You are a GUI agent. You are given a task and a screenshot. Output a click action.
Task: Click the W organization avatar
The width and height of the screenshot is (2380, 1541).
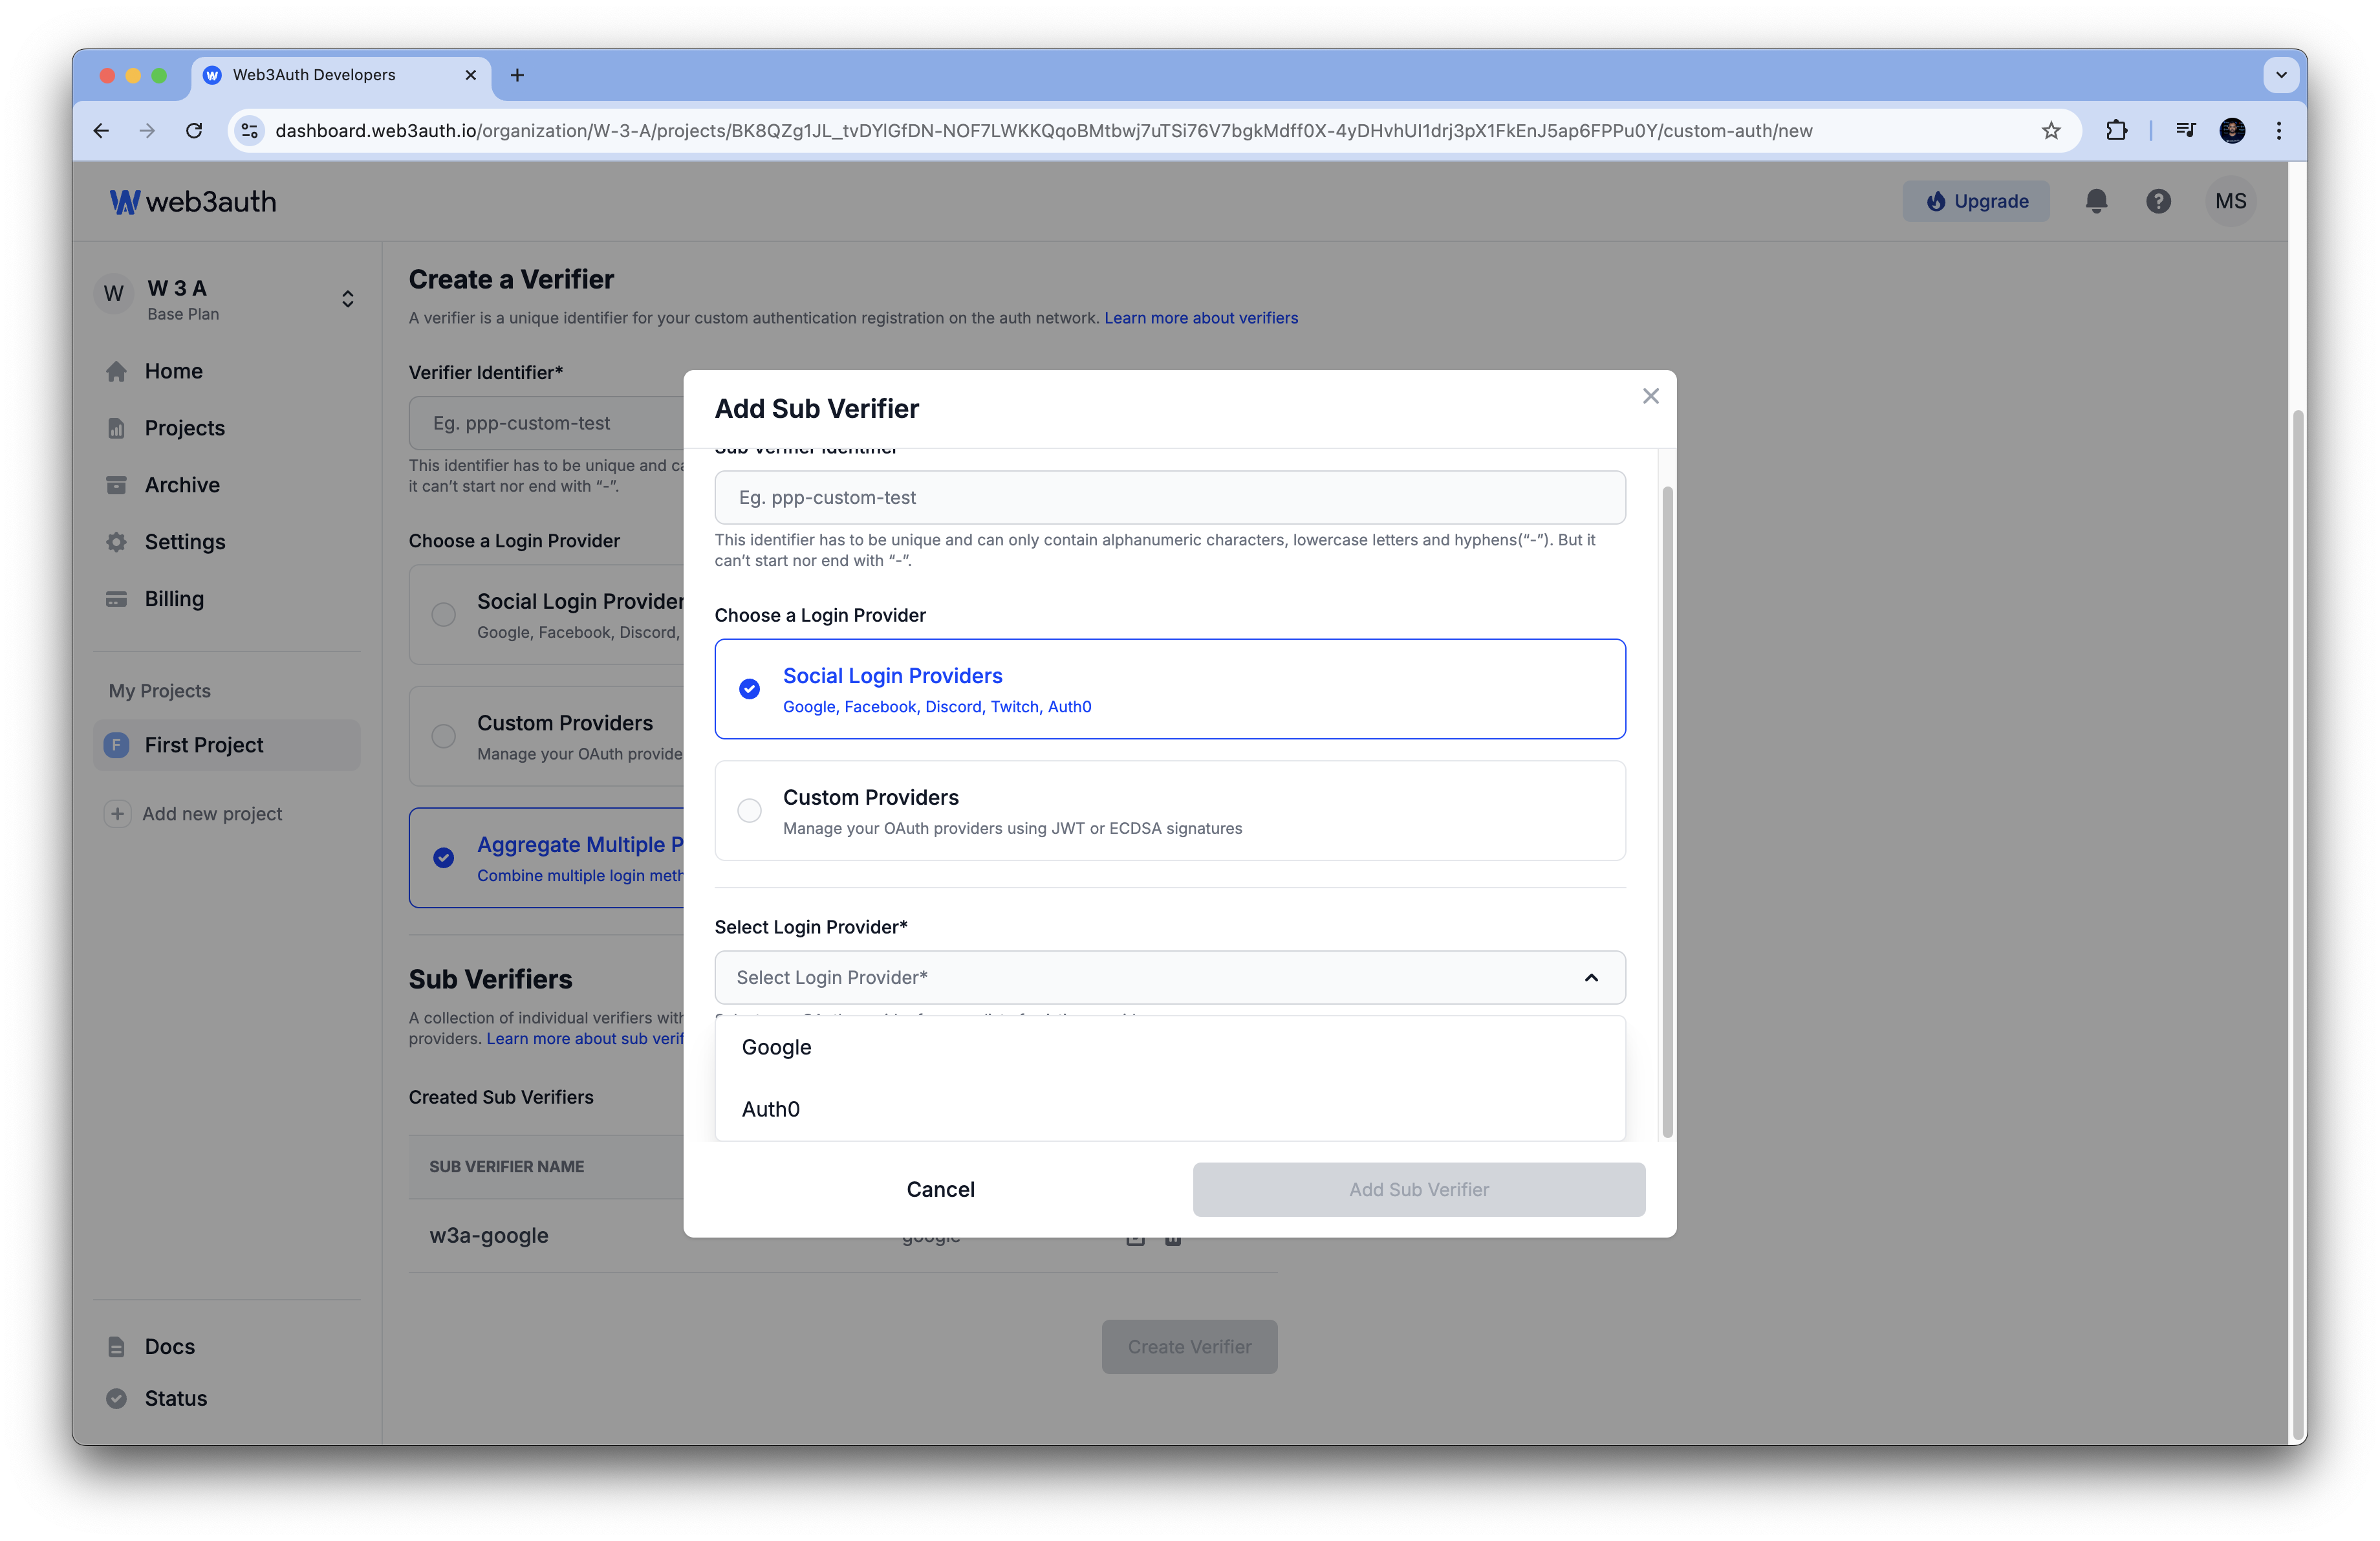[x=114, y=294]
